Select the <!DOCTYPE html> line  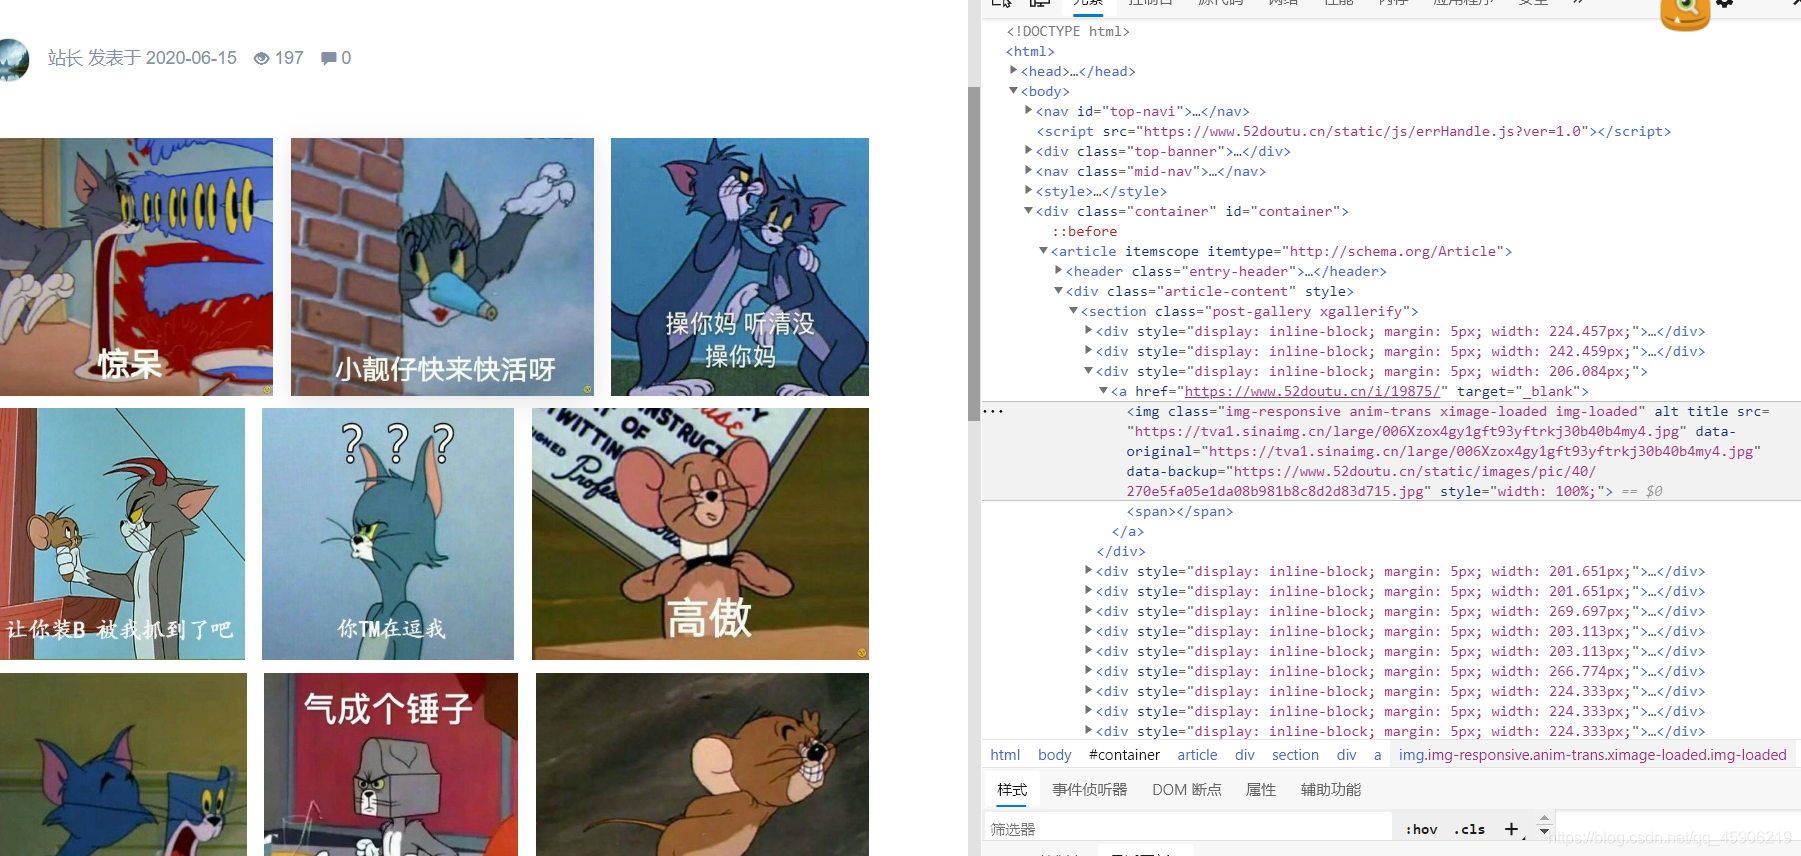(x=1068, y=31)
